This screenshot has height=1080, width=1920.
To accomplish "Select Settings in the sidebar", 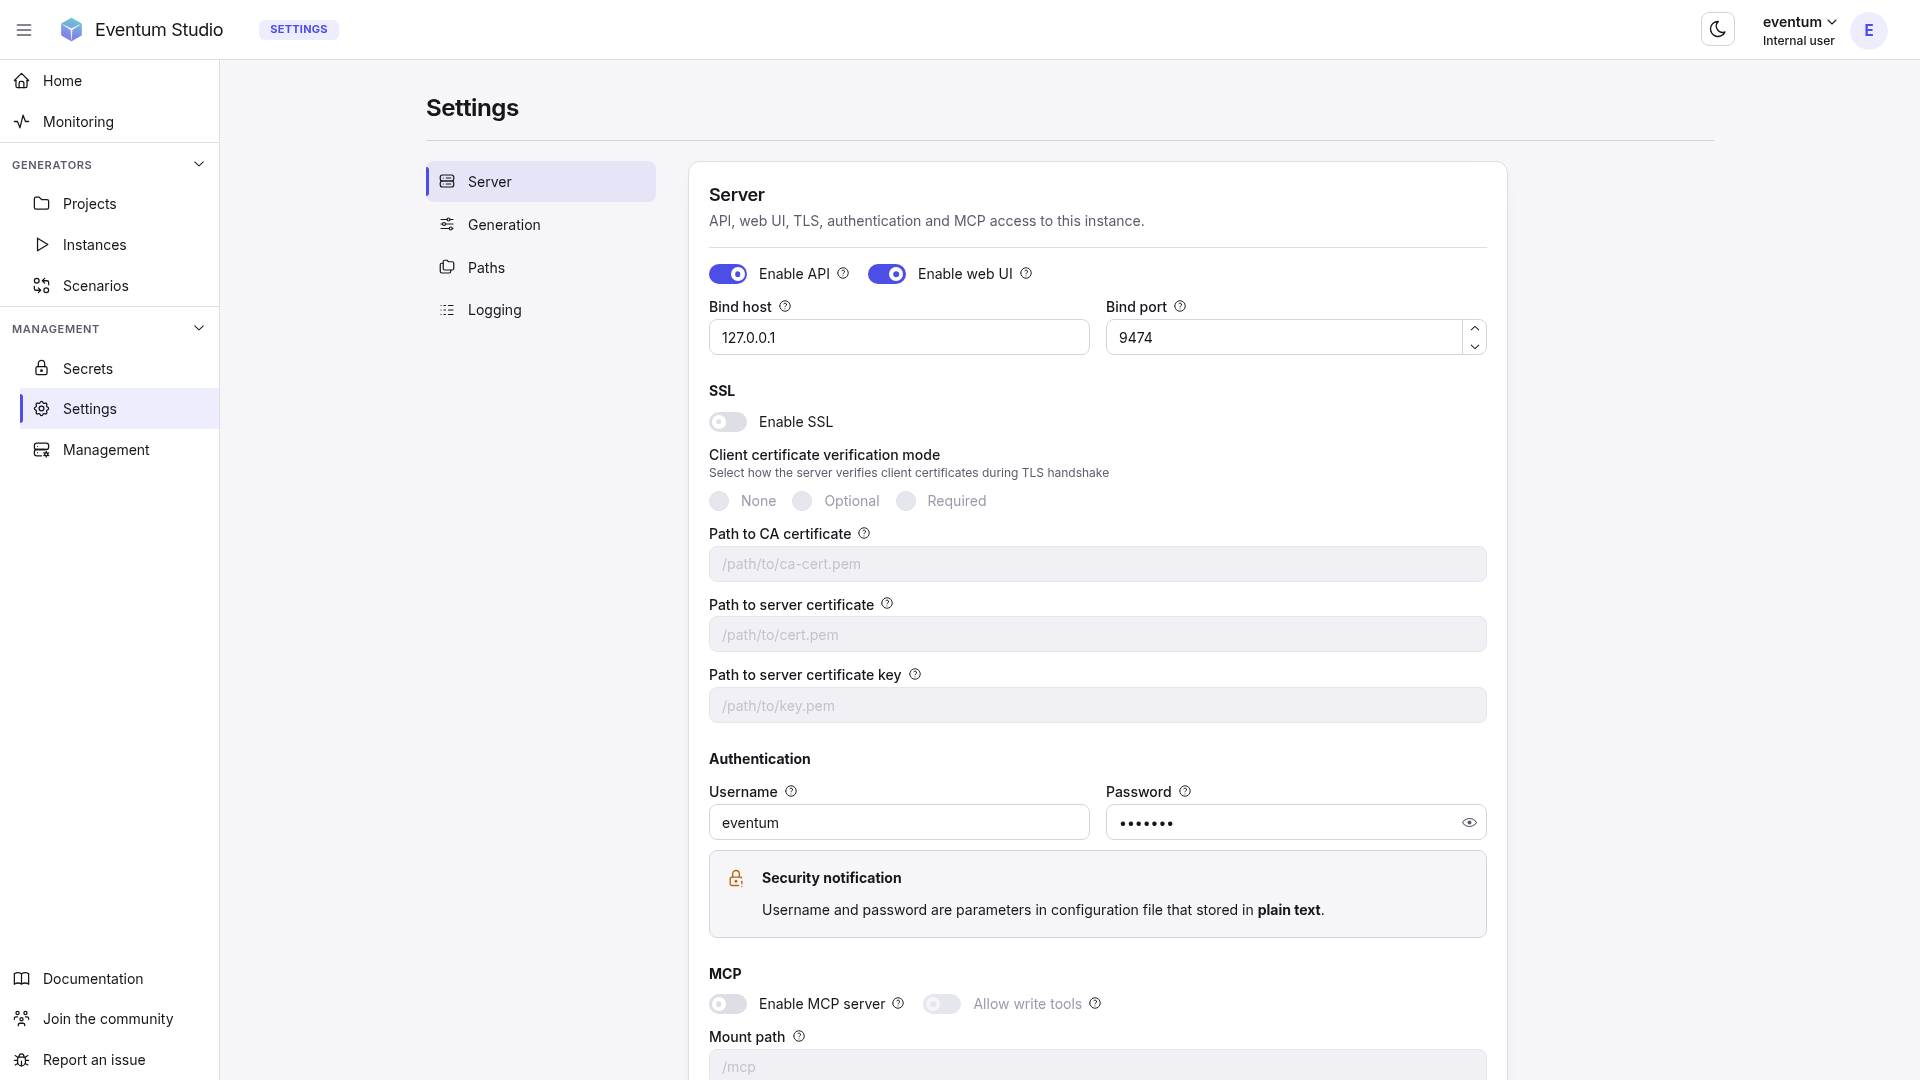I will 120,409.
